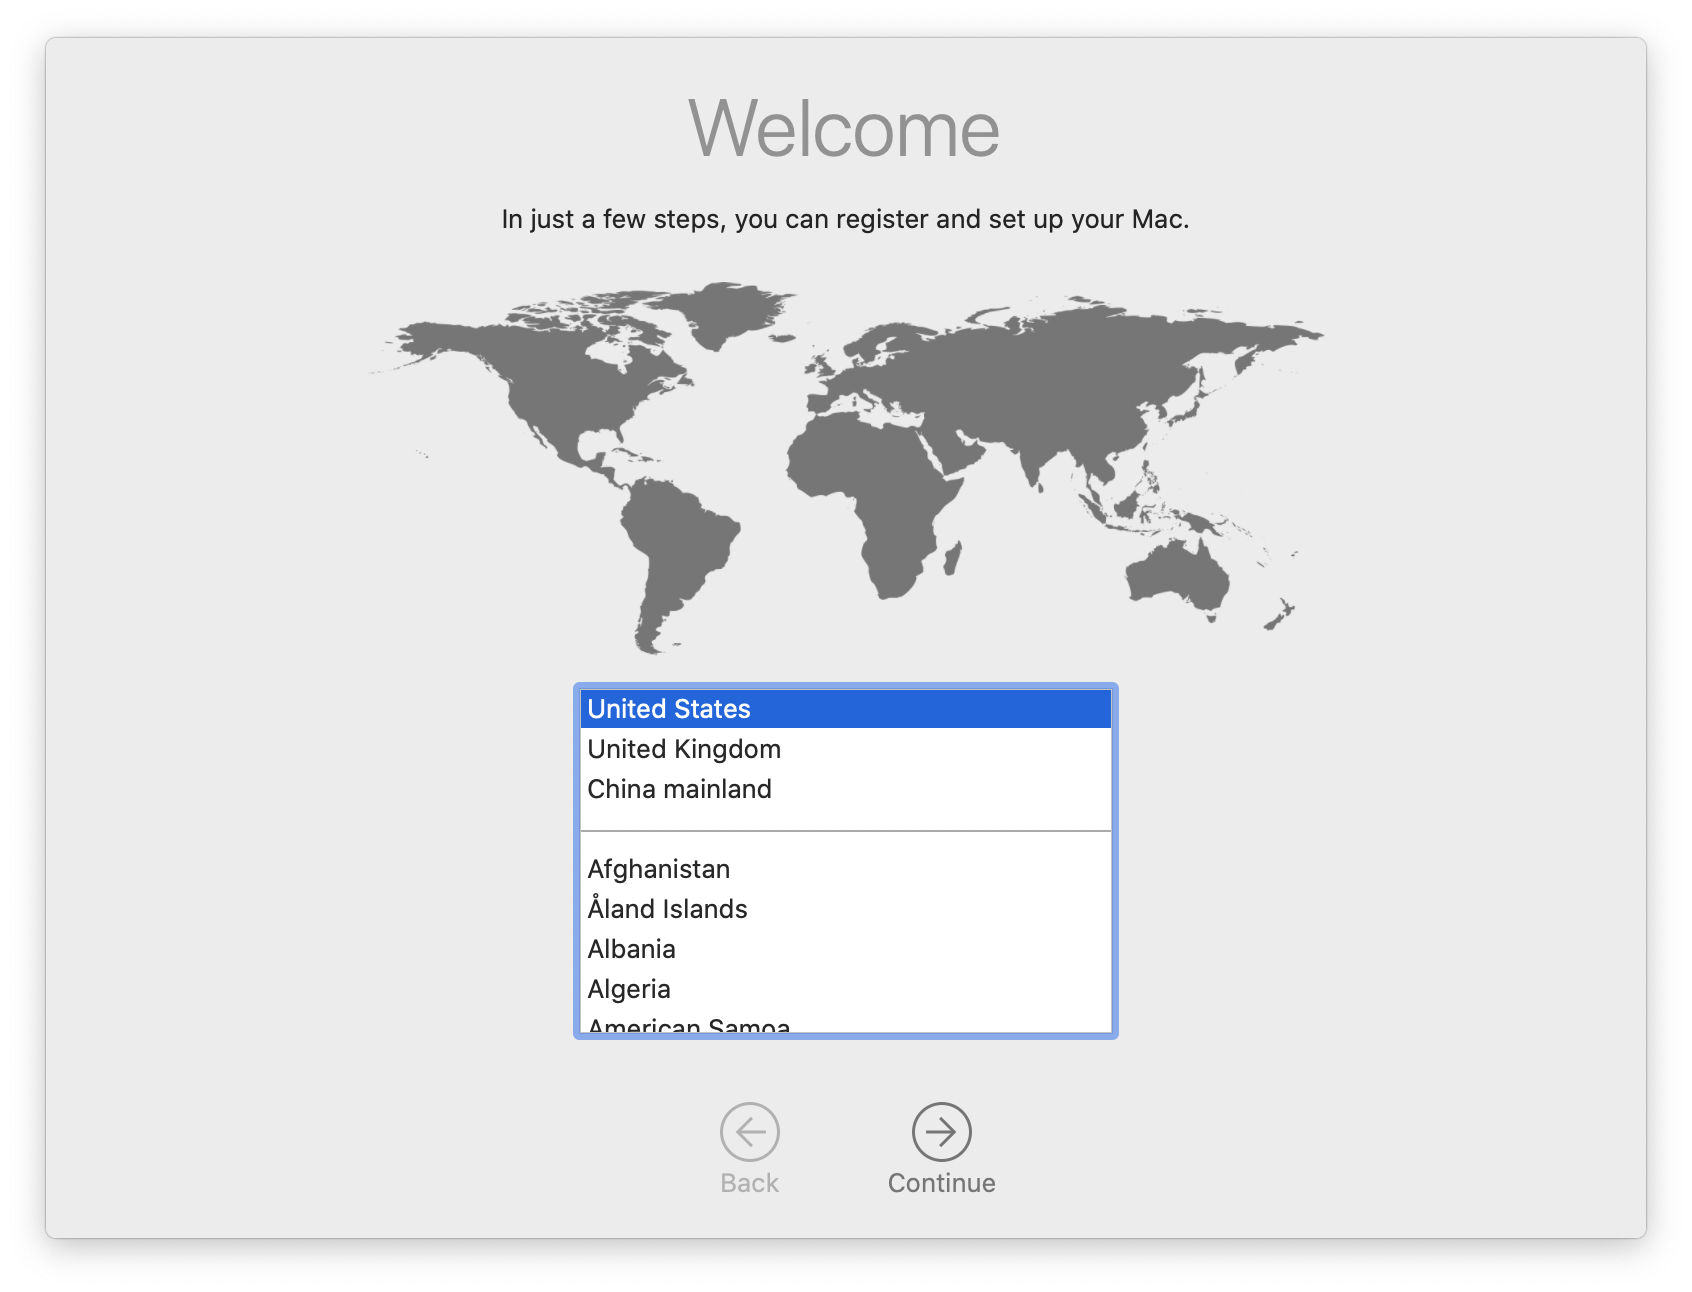Select United States in the country list
Viewport: 1692px width, 1292px height.
[x=846, y=709]
